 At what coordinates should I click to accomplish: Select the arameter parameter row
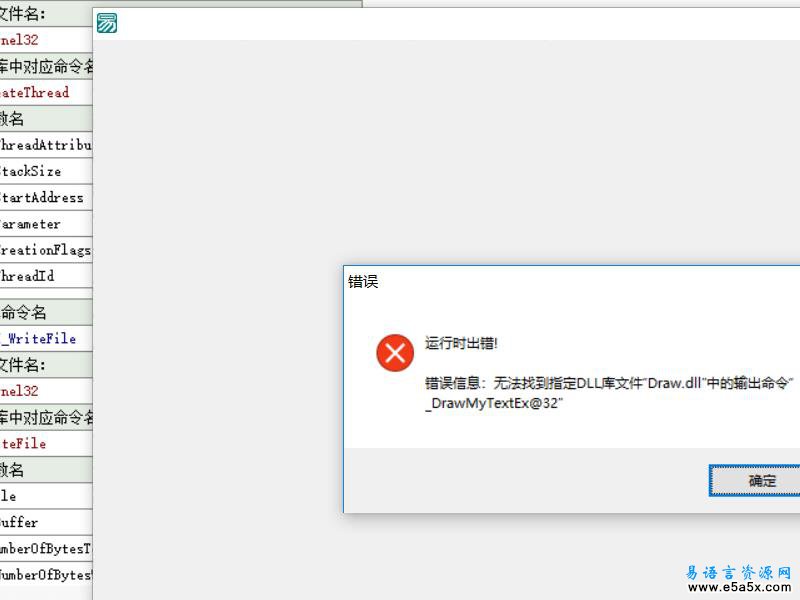[46, 224]
